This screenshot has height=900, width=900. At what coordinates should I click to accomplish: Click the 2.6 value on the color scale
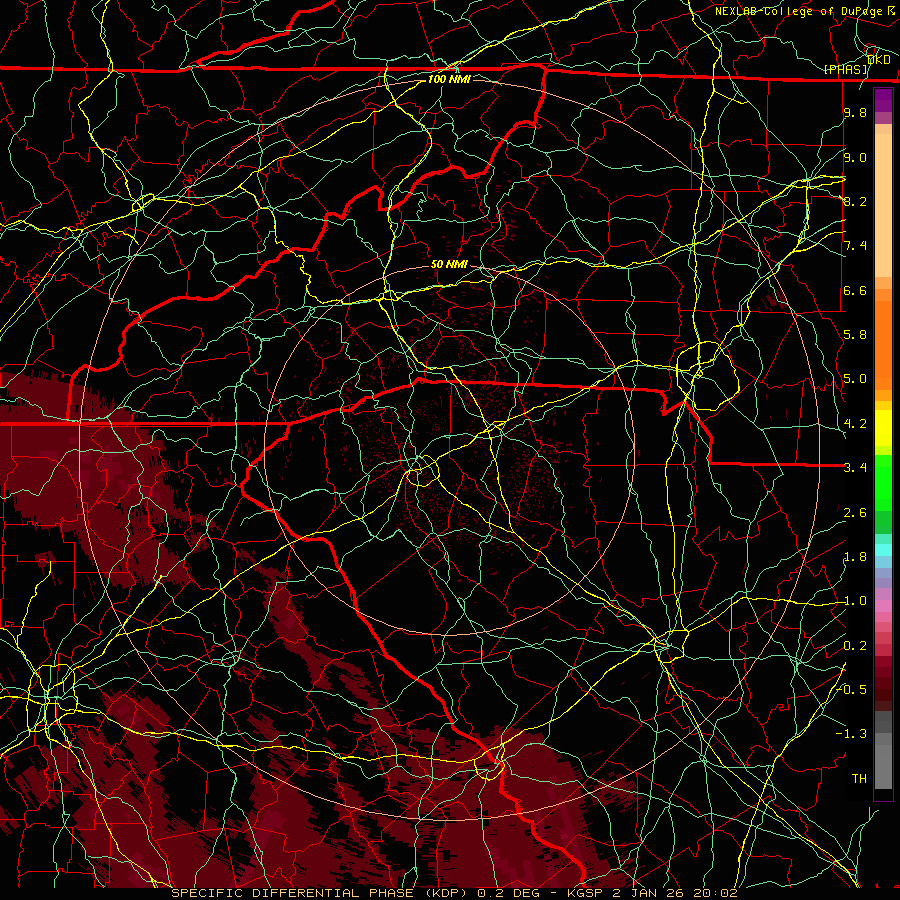coord(855,512)
